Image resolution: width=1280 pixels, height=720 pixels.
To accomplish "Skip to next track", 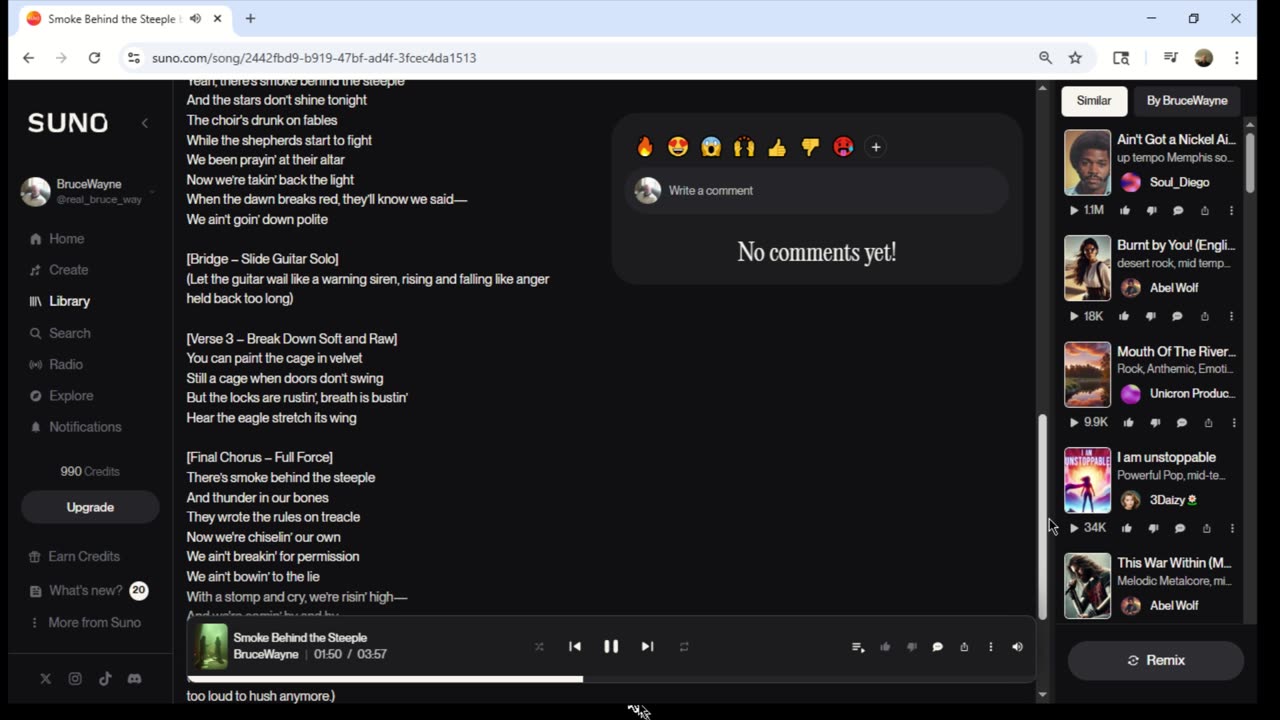I will (647, 647).
